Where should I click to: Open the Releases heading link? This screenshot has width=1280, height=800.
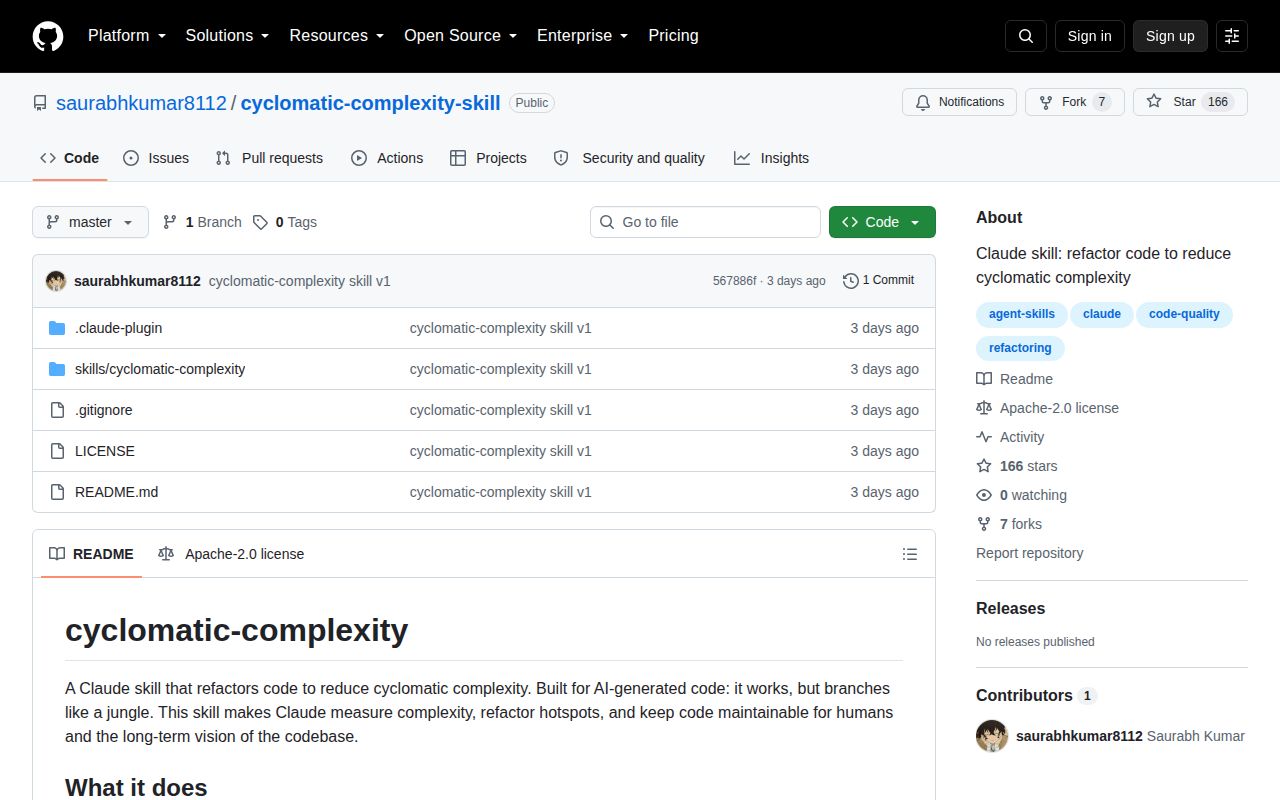pyautogui.click(x=1010, y=608)
